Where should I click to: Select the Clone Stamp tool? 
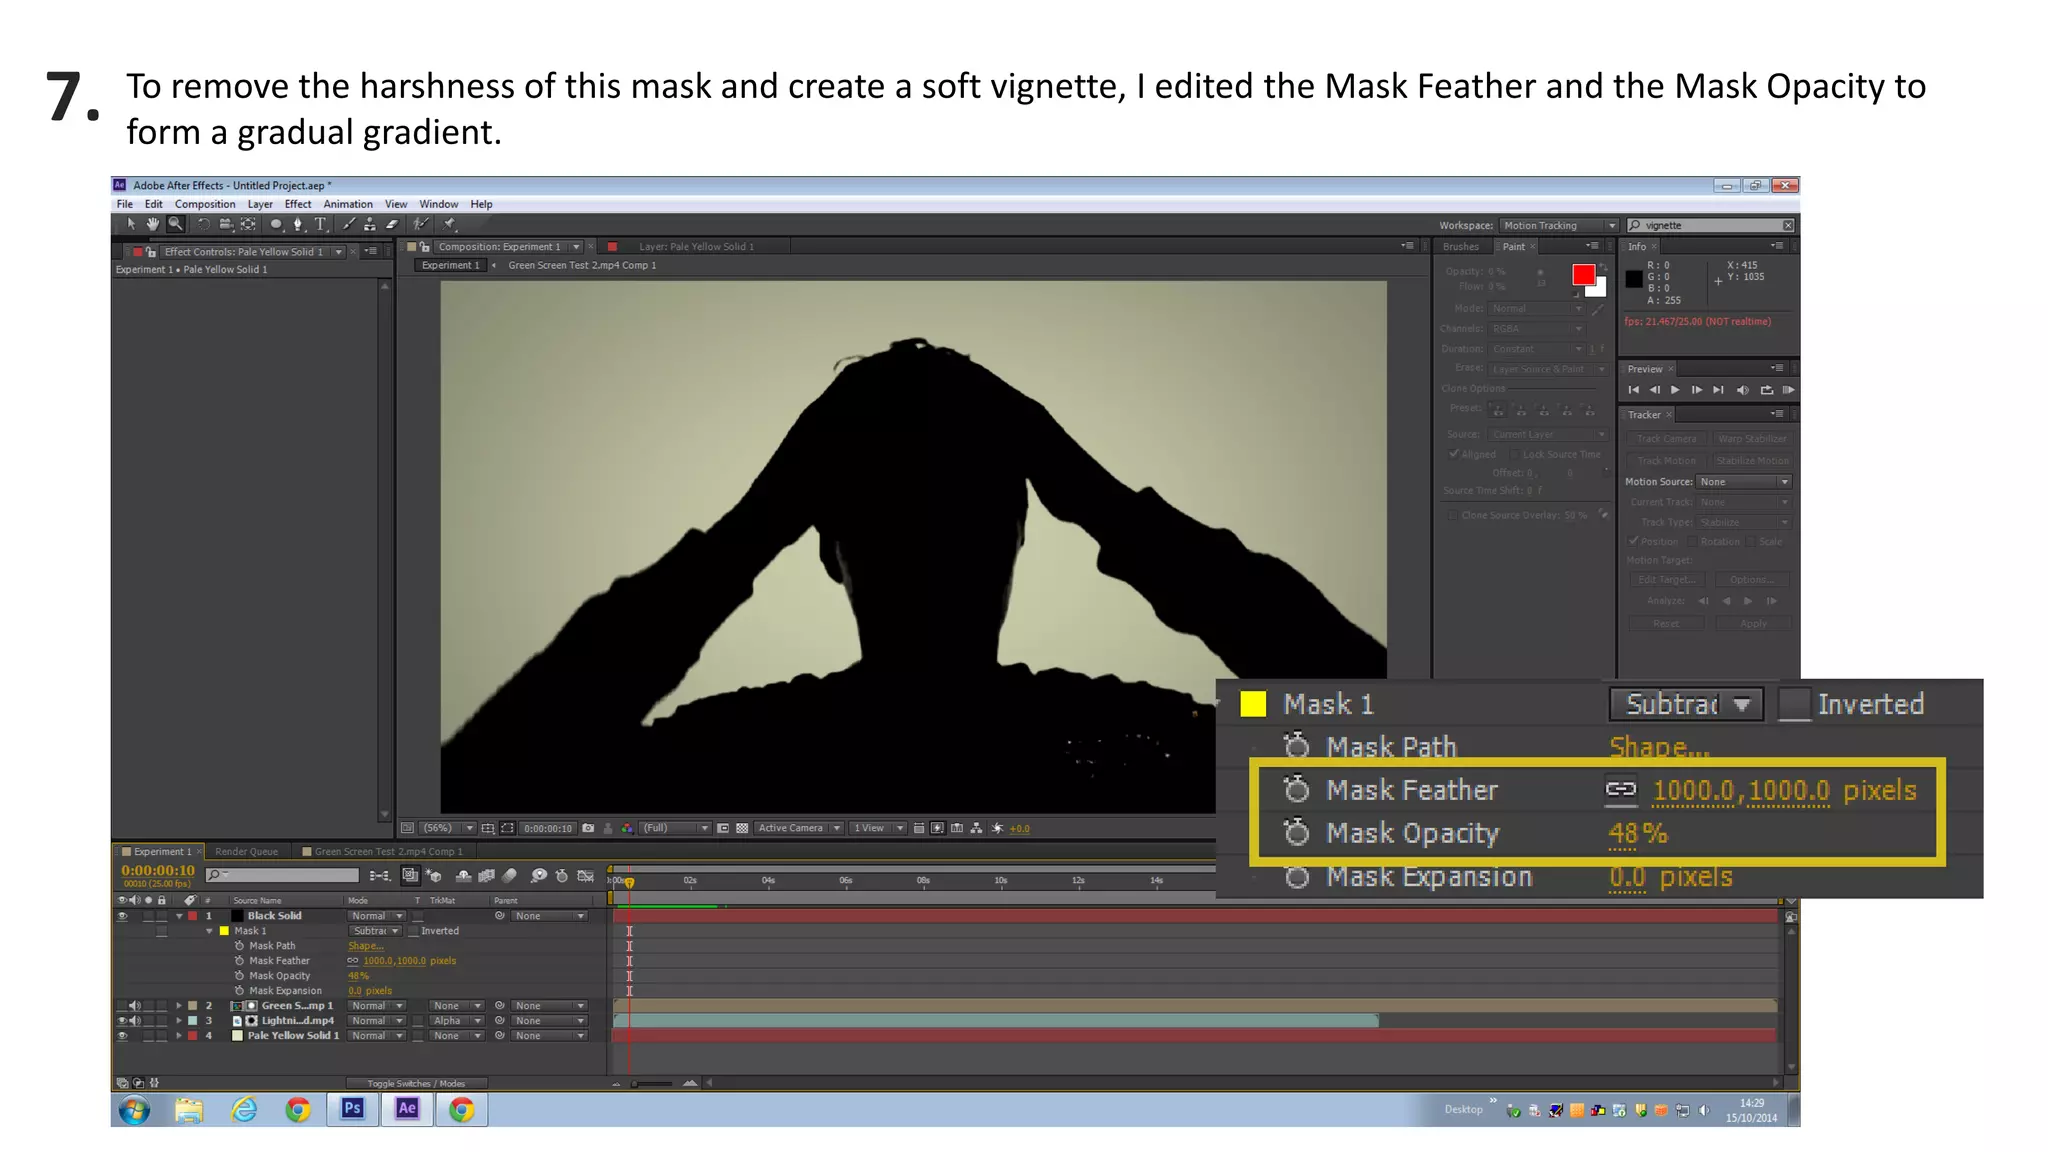tap(370, 225)
